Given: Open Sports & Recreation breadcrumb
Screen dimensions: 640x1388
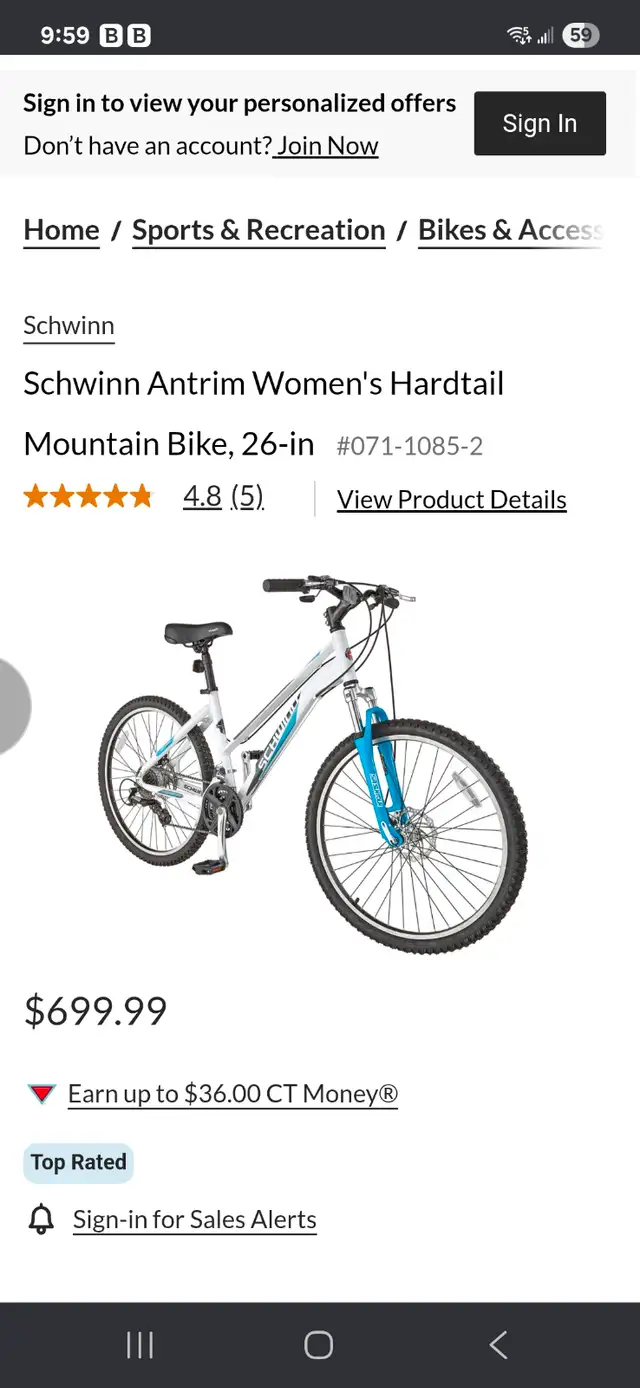Looking at the screenshot, I should click(x=259, y=230).
